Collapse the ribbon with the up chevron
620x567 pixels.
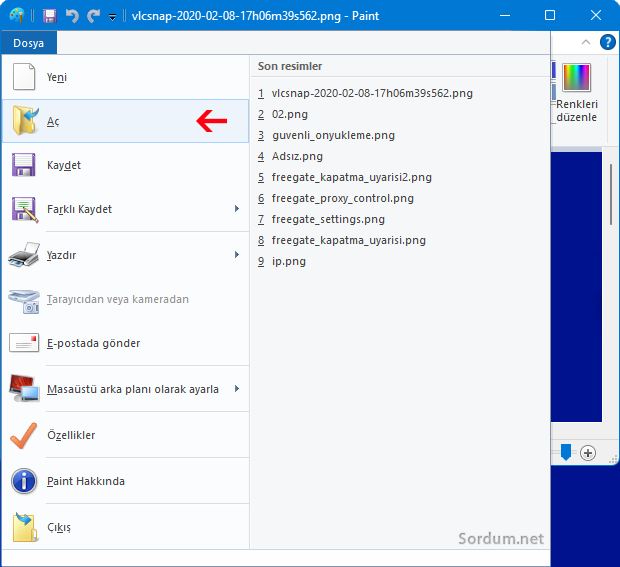[x=586, y=42]
